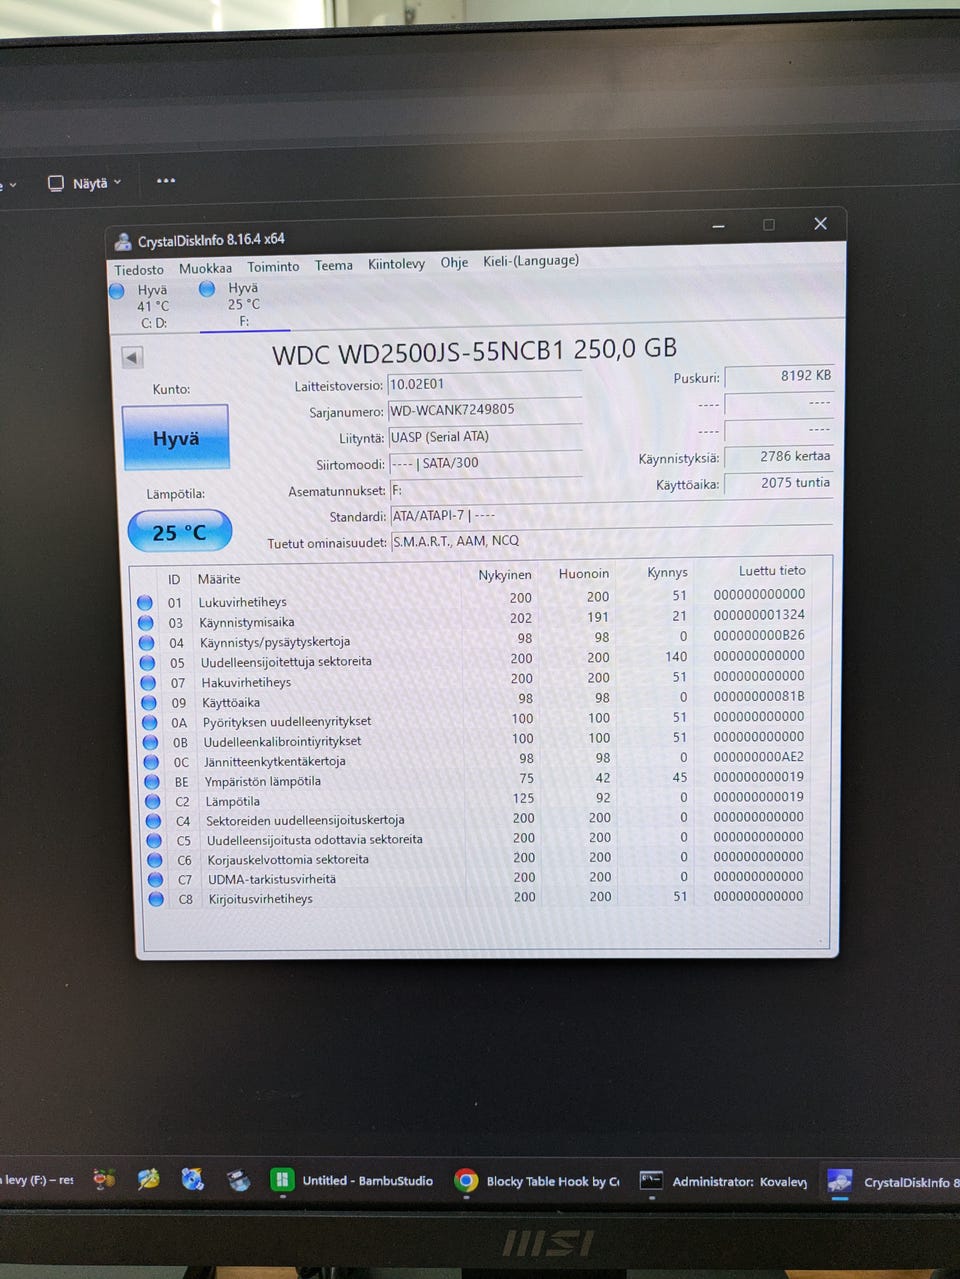The width and height of the screenshot is (960, 1279).
Task: Click the Sarjanumero serial number field
Action: tap(485, 410)
